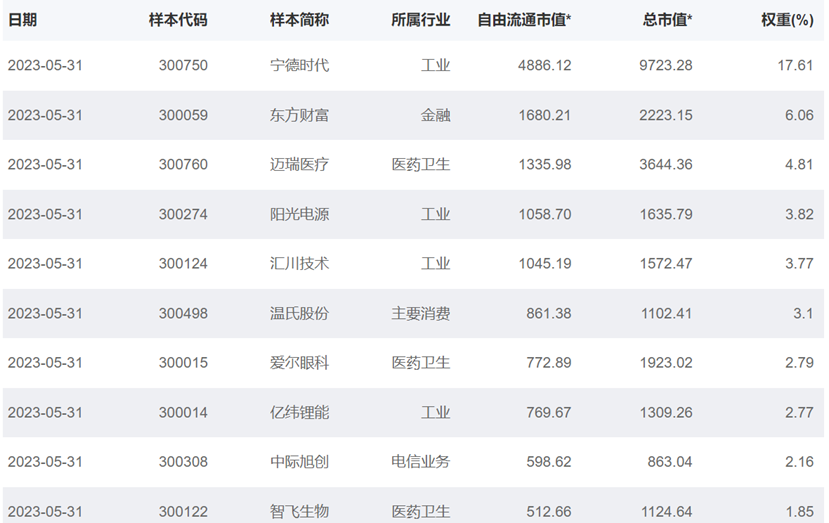Click the 电信业务 industry cell
This screenshot has height=523, width=829.
click(x=420, y=462)
